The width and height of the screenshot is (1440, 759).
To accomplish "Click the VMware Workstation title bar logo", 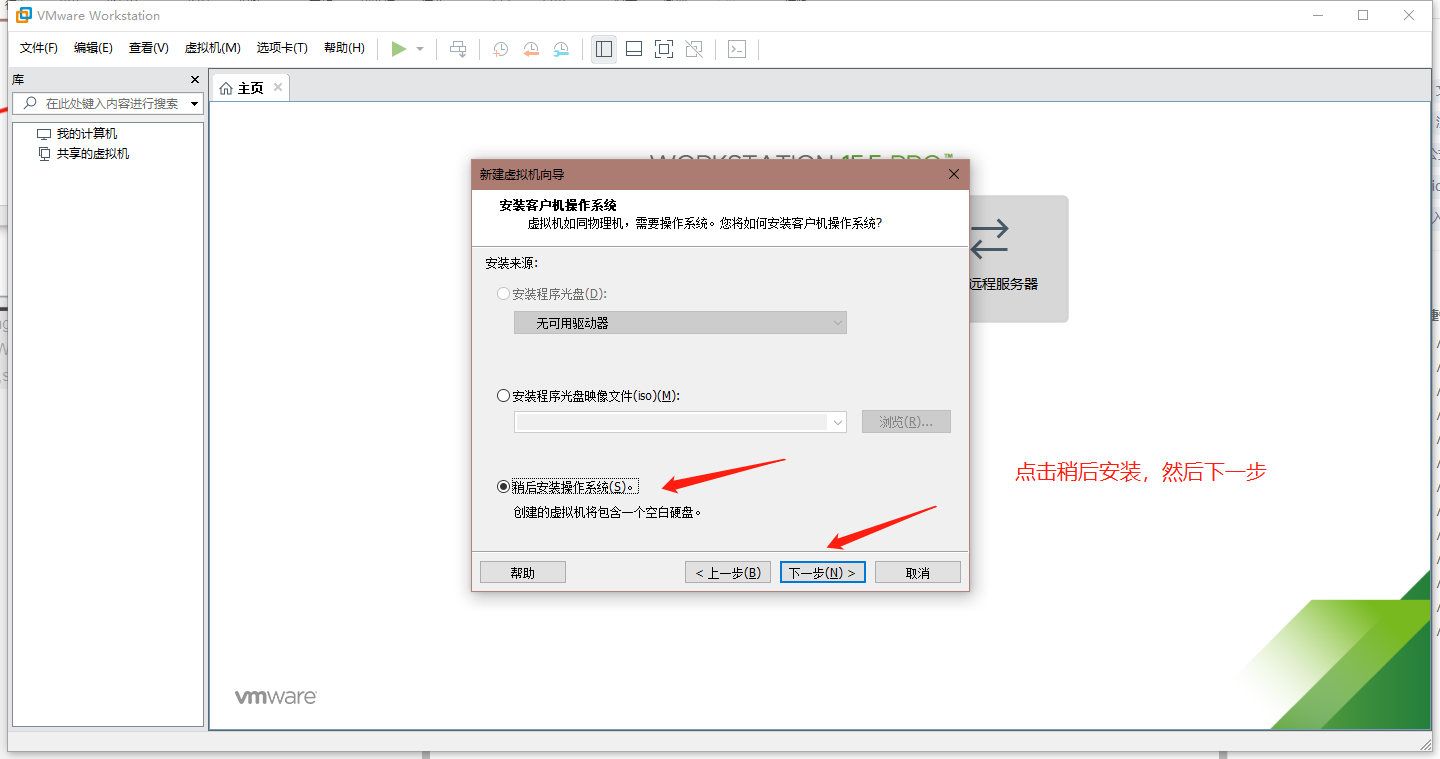I will 24,15.
